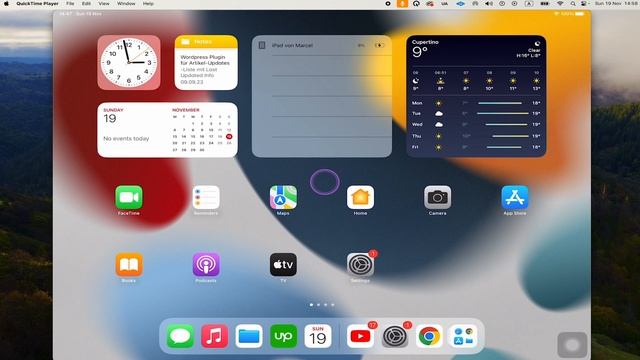This screenshot has width=640, height=360.
Task: Launch the Maps app
Action: (283, 198)
